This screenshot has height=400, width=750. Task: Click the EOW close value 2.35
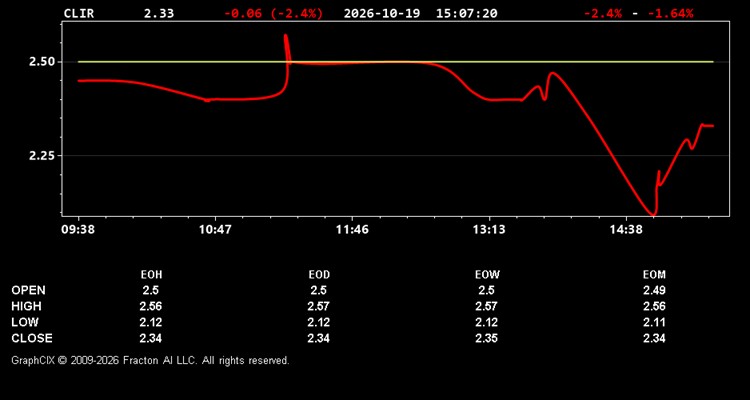click(x=486, y=338)
